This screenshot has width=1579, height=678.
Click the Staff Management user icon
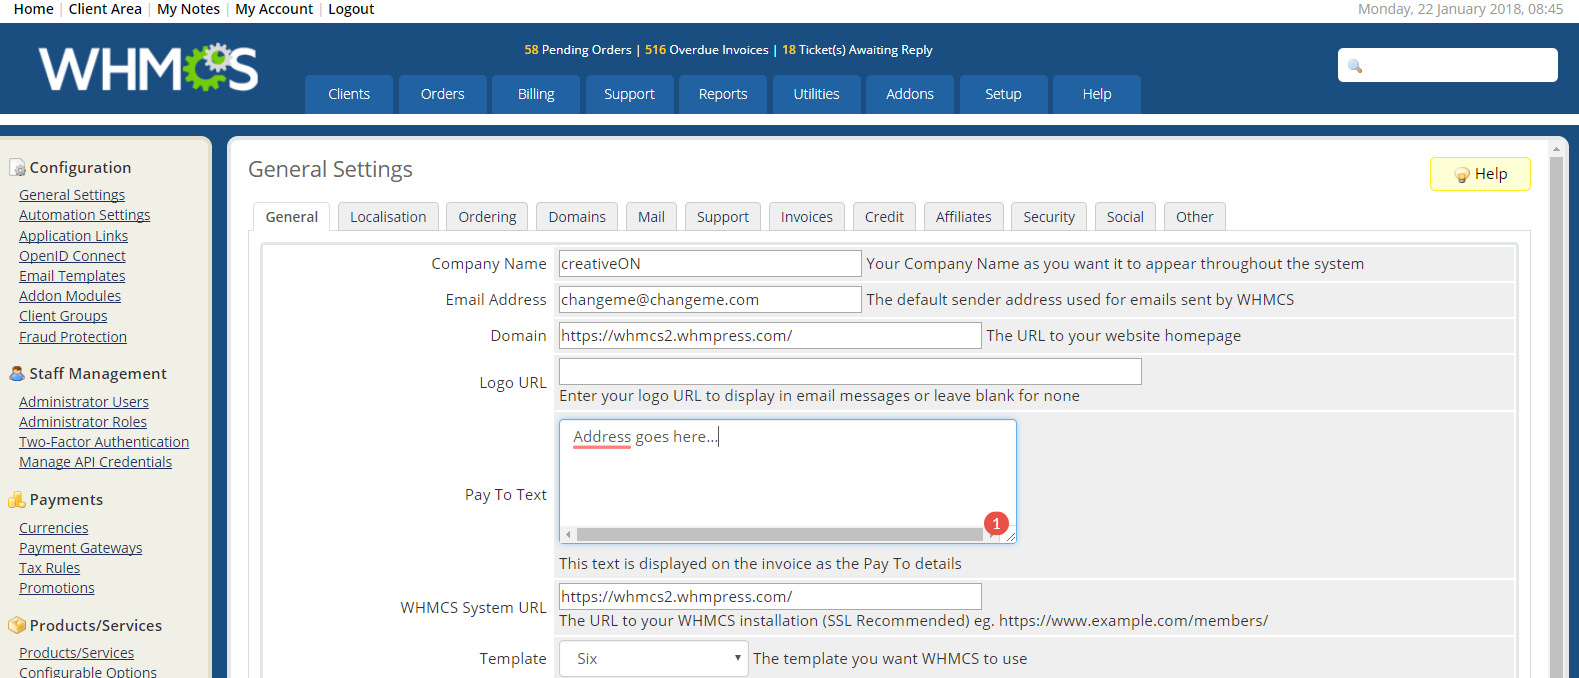point(17,373)
